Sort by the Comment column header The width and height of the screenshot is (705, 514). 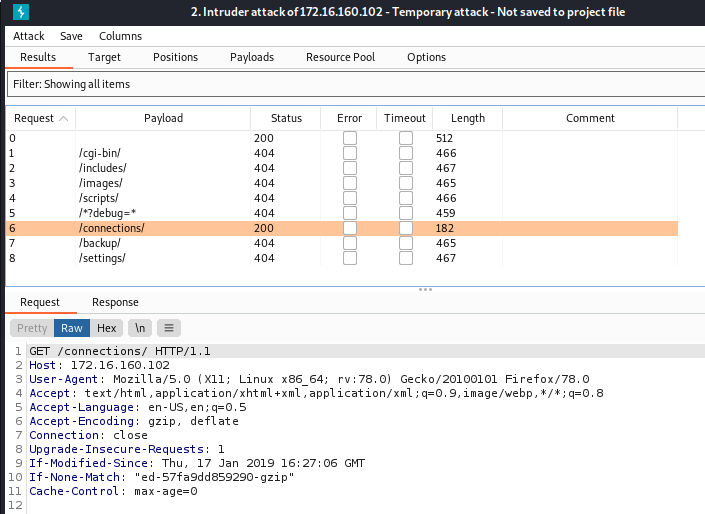point(590,118)
